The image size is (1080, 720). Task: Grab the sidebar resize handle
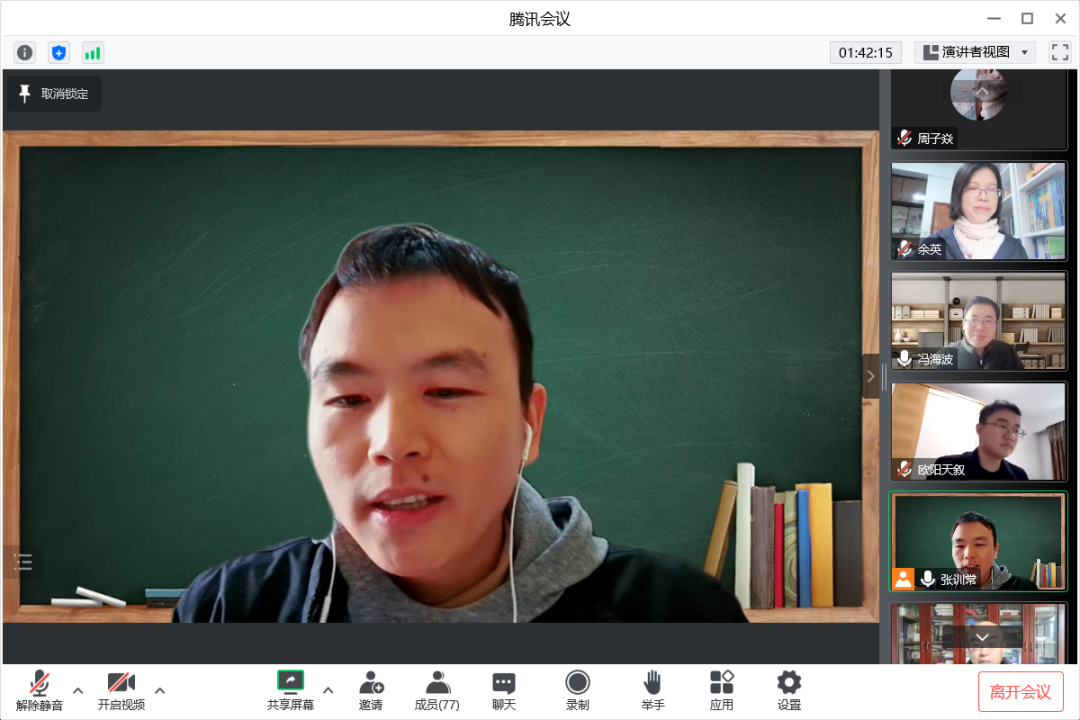pyautogui.click(x=884, y=376)
